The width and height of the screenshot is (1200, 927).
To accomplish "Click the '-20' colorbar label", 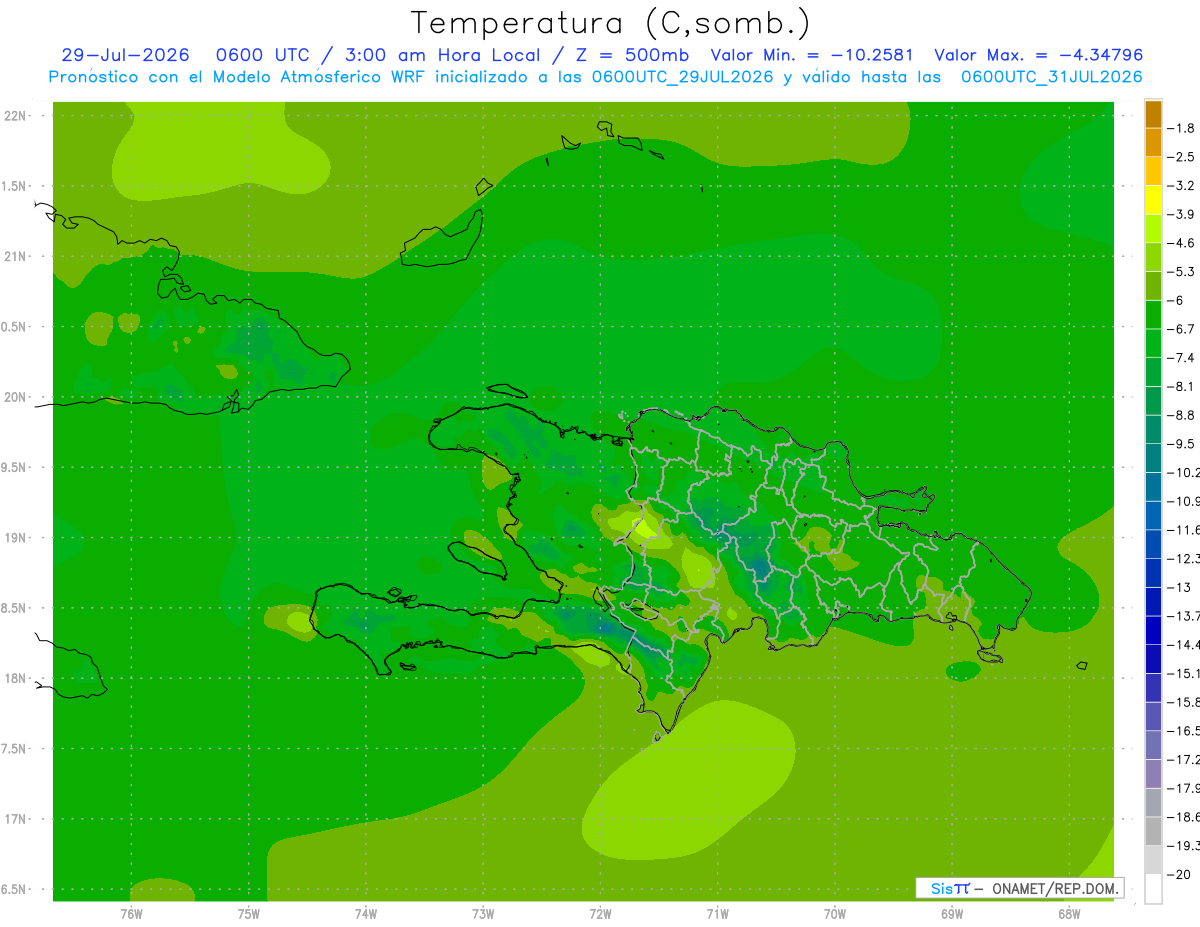I will [1178, 875].
